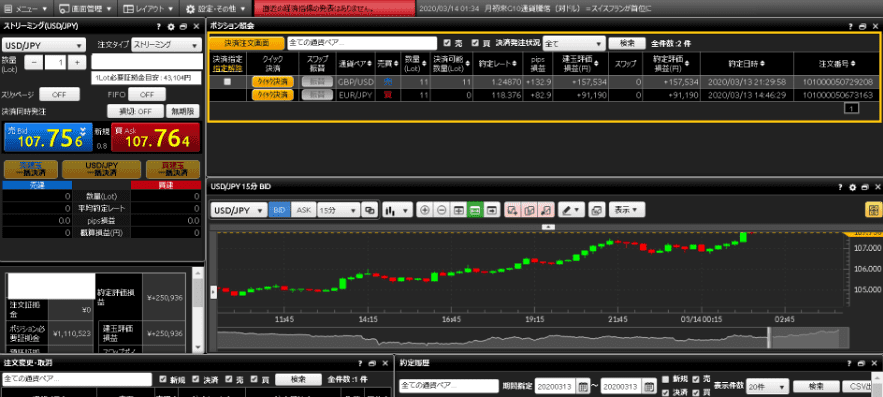Open settings gear in streaming order panel
This screenshot has width=883, height=397.
click(x=172, y=26)
